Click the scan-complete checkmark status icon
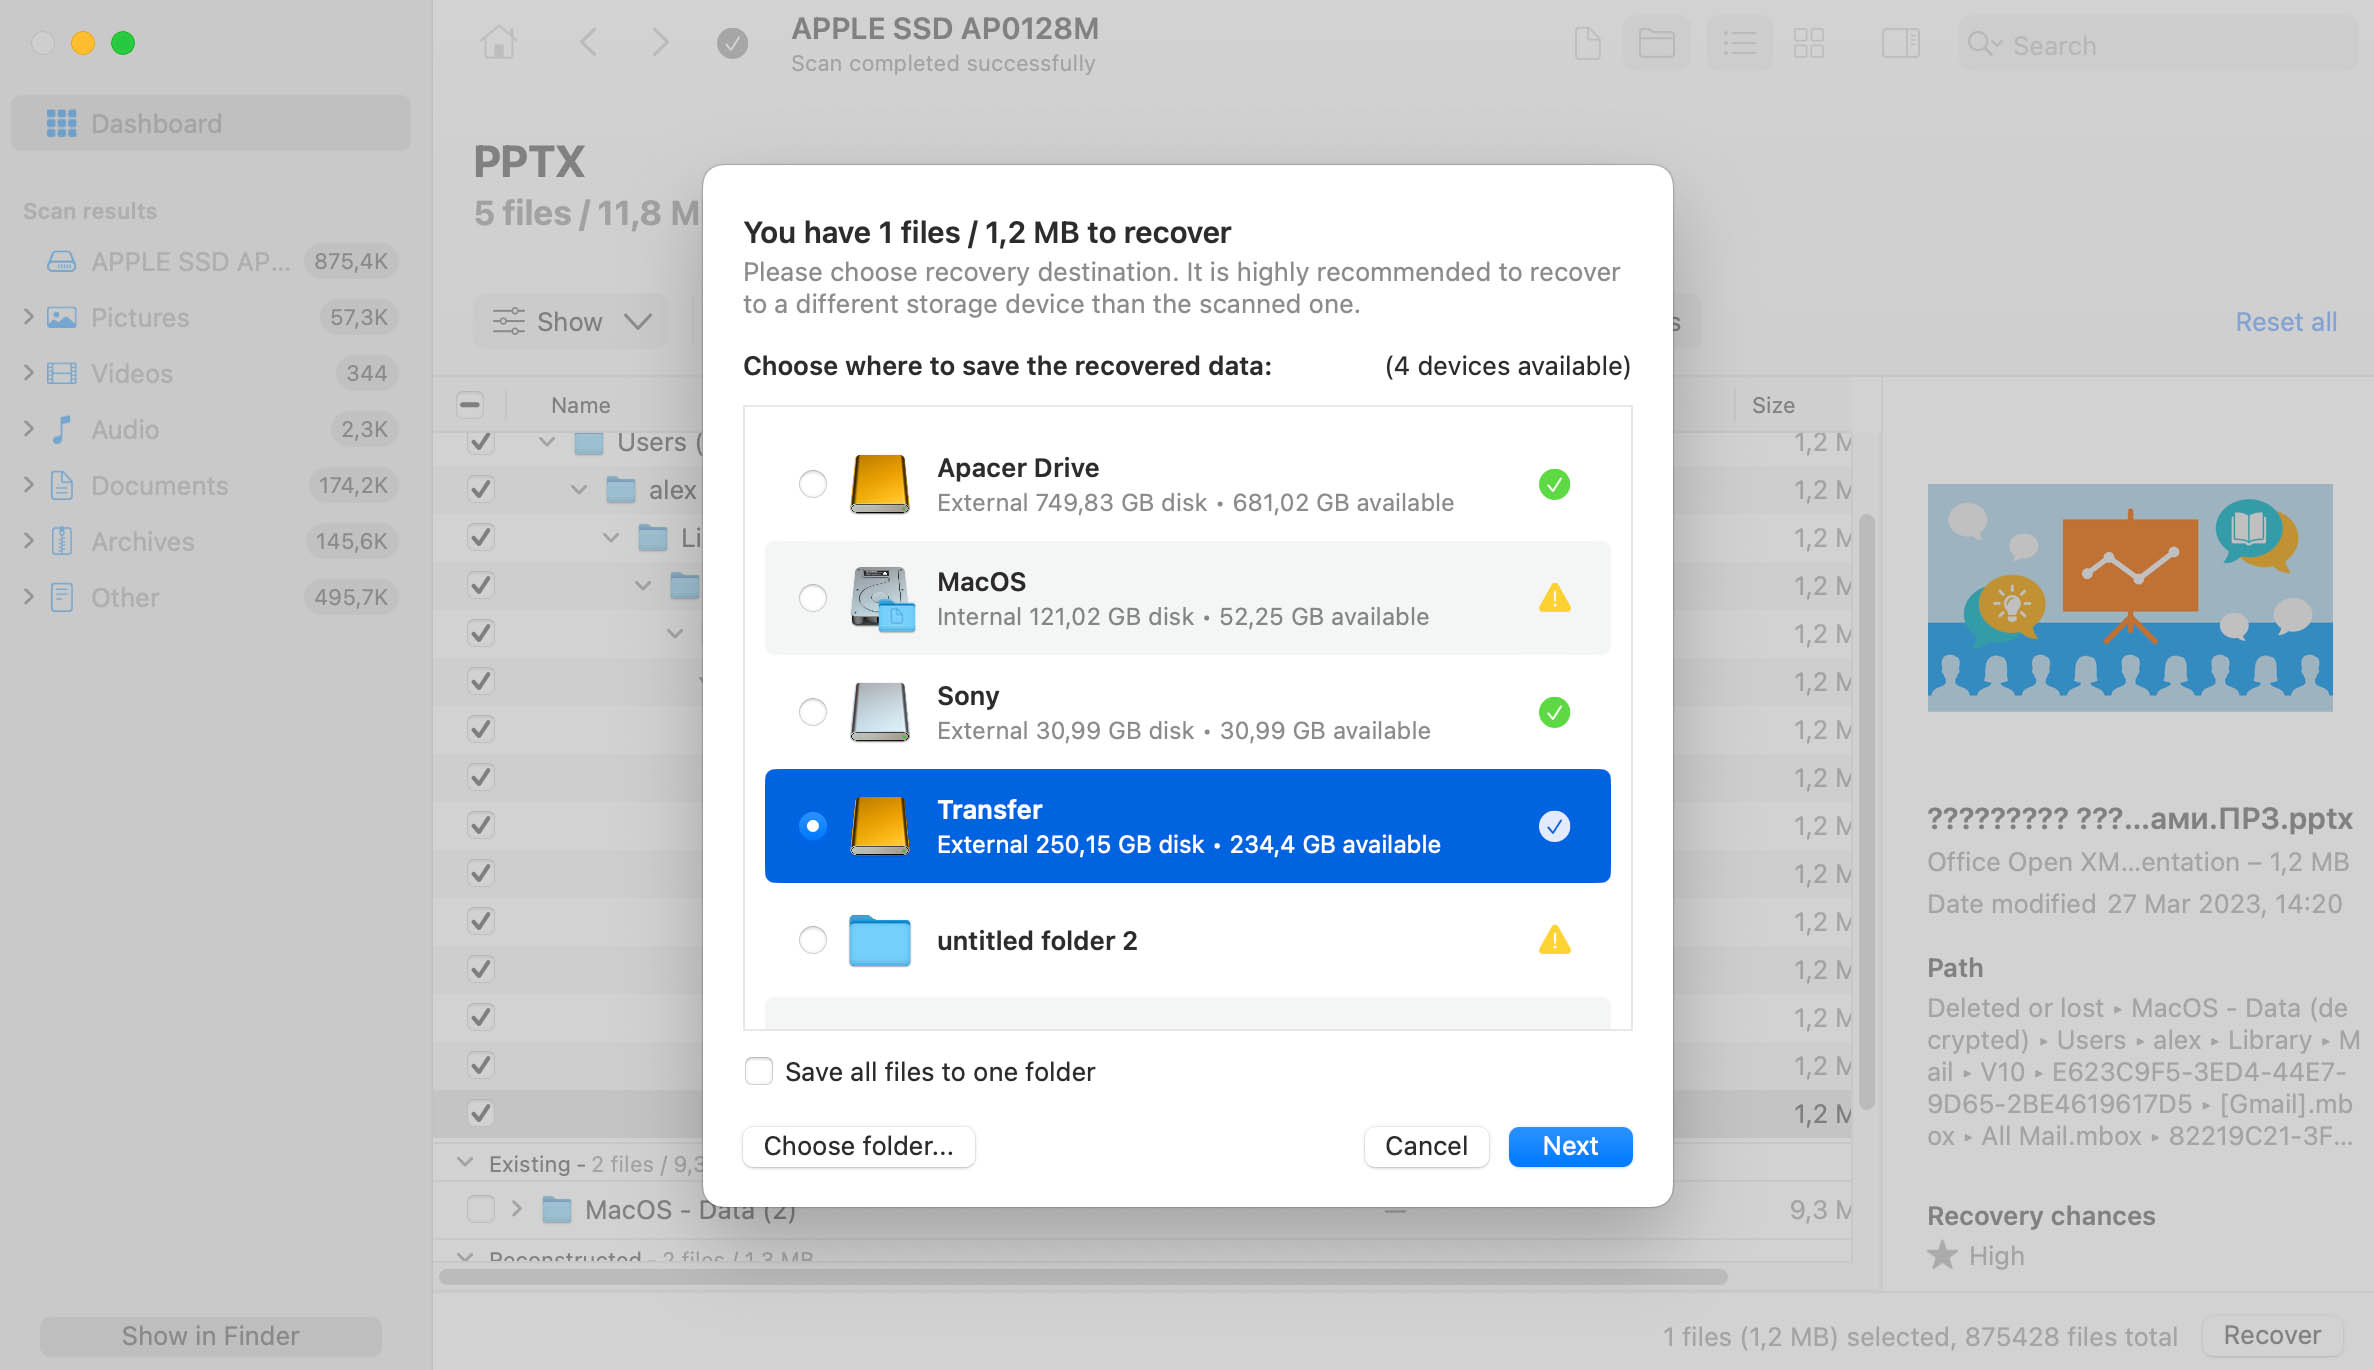The width and height of the screenshot is (2374, 1370). pos(732,43)
